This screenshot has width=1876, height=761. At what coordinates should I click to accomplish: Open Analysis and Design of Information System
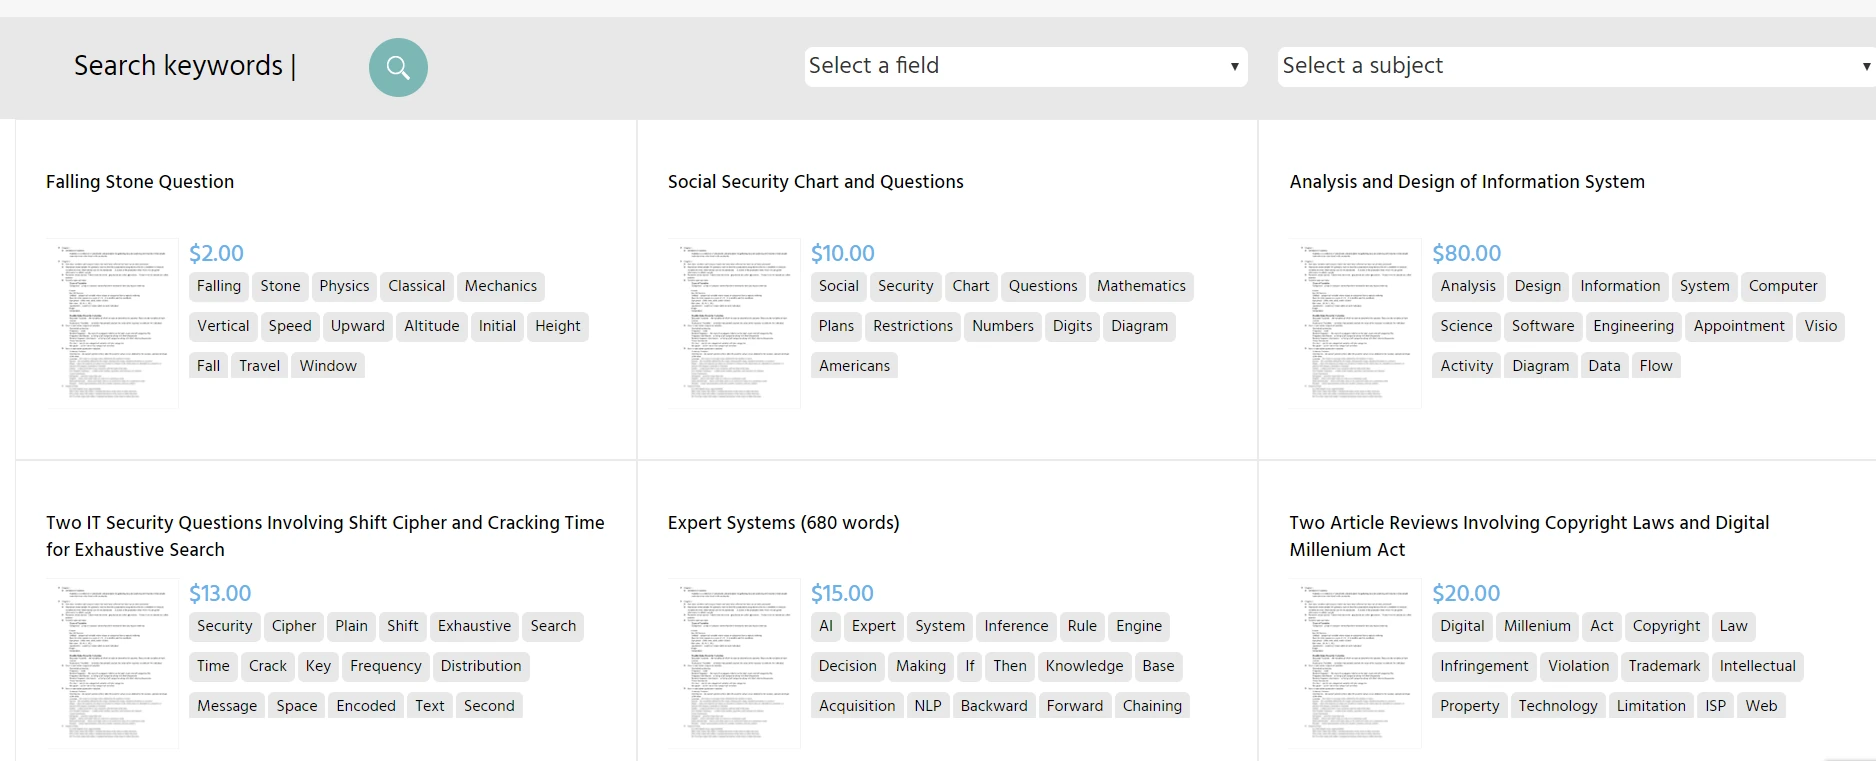coord(1466,182)
